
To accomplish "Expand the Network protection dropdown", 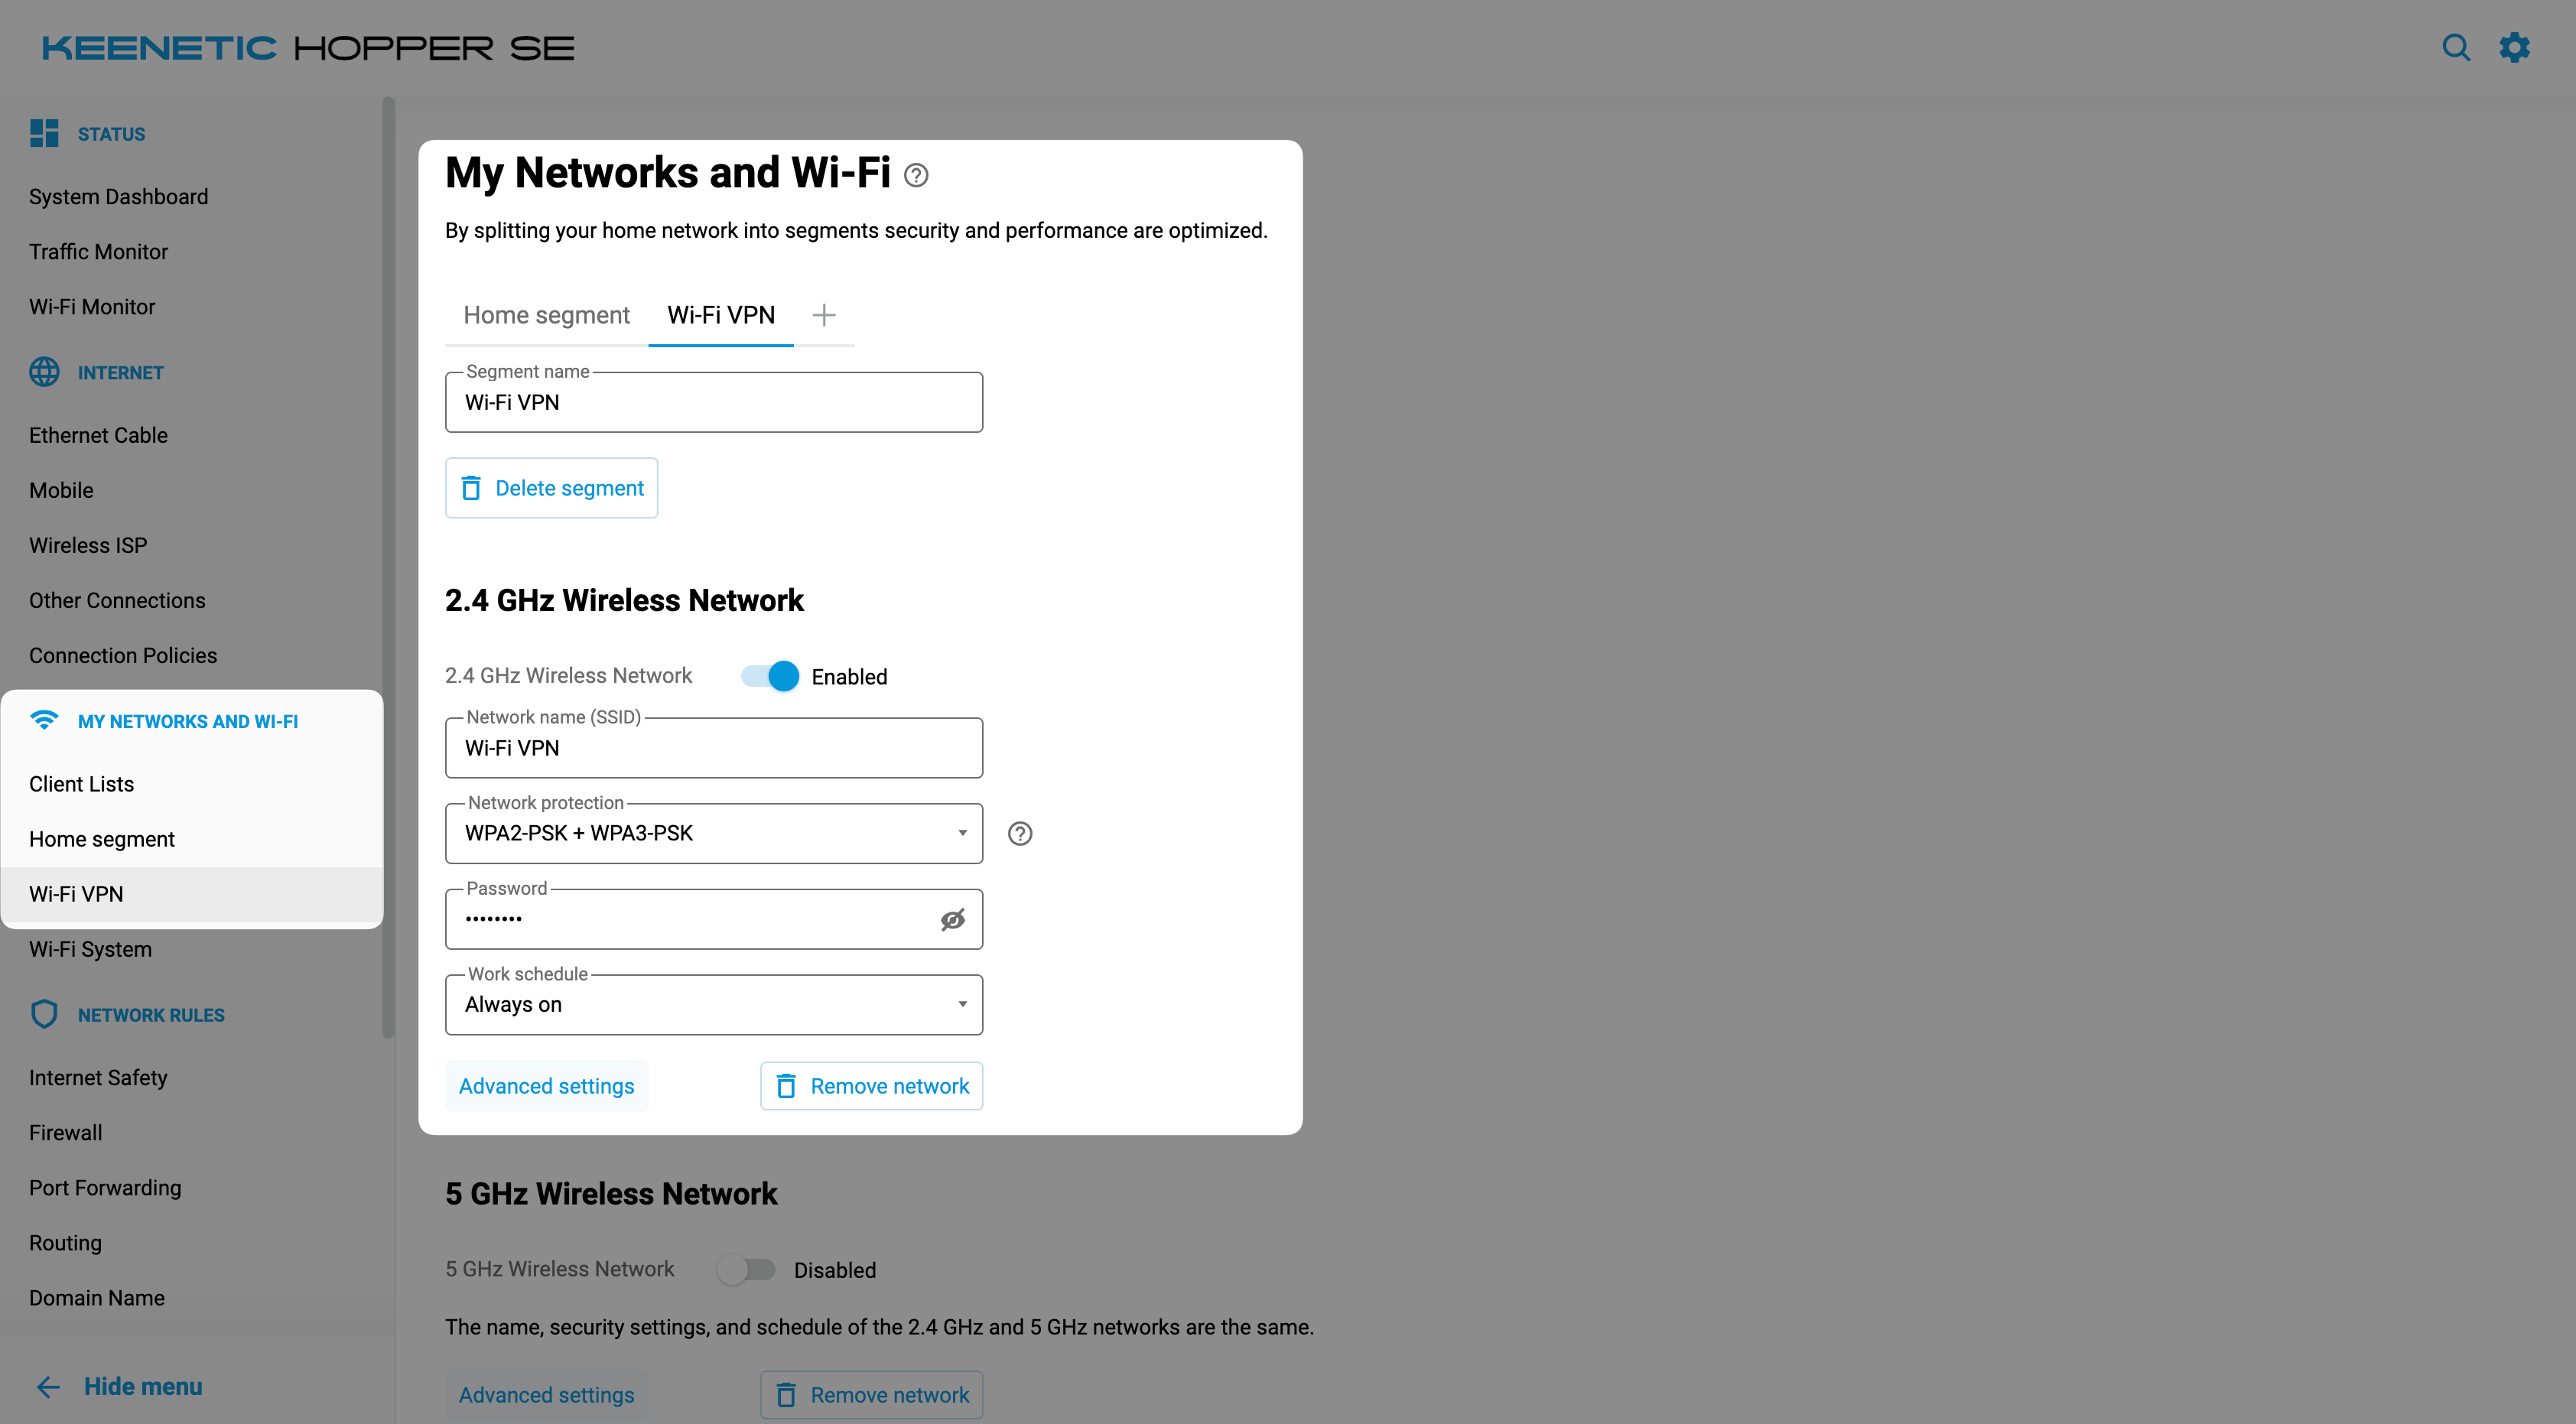I will click(x=713, y=833).
